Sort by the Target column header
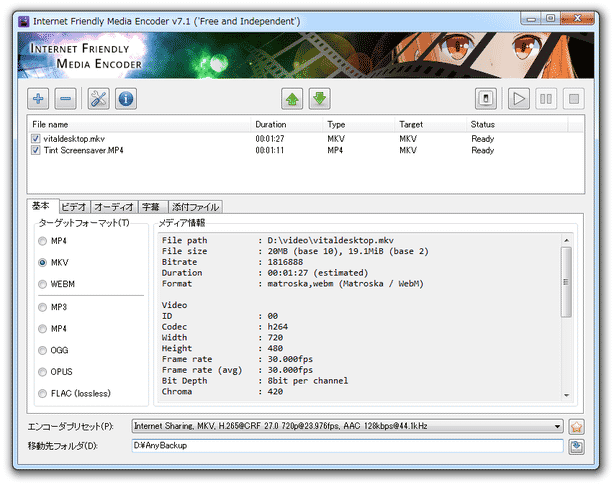Viewport: 614px width, 485px height. pyautogui.click(x=430, y=124)
